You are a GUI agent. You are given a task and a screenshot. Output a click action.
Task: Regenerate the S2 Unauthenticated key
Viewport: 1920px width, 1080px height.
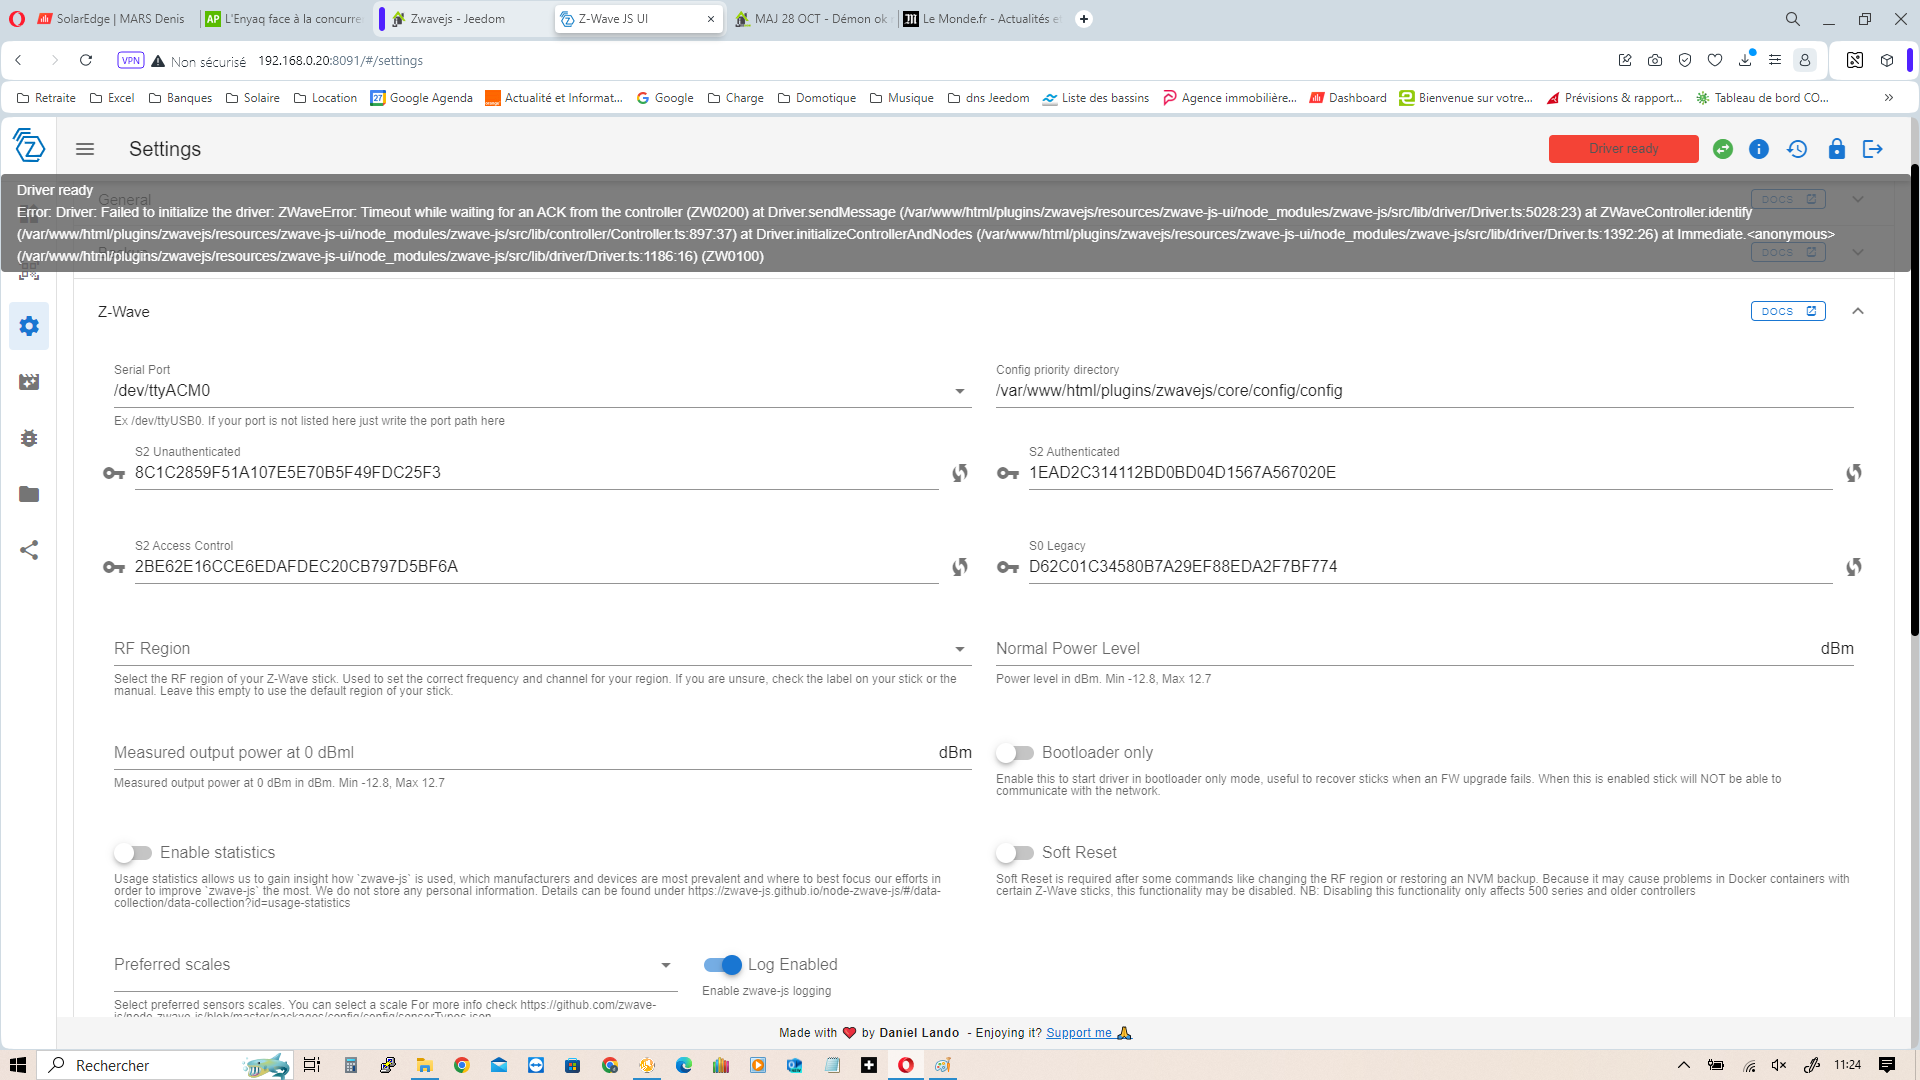coord(960,473)
